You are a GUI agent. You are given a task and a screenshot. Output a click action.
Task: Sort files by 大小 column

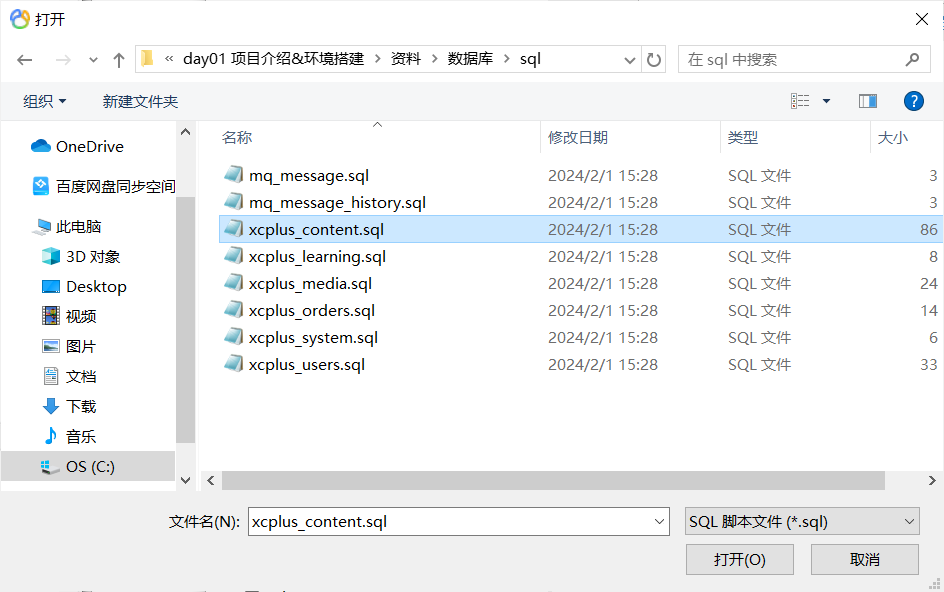[892, 138]
